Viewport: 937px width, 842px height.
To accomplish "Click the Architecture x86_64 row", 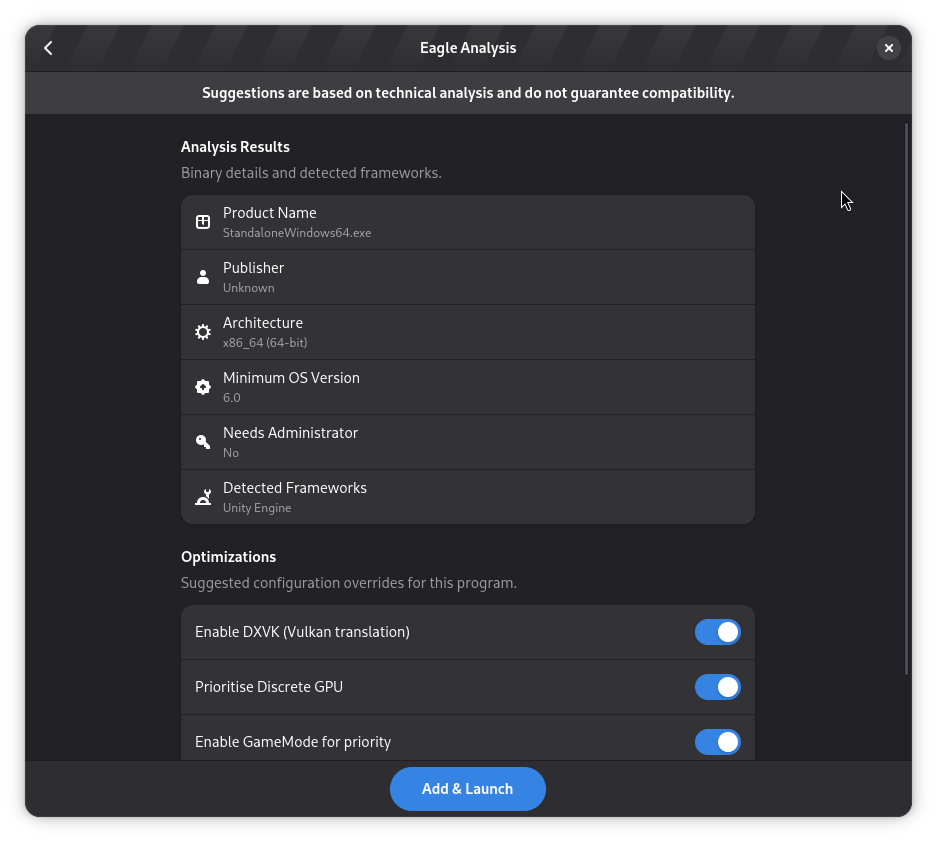I will coord(467,332).
